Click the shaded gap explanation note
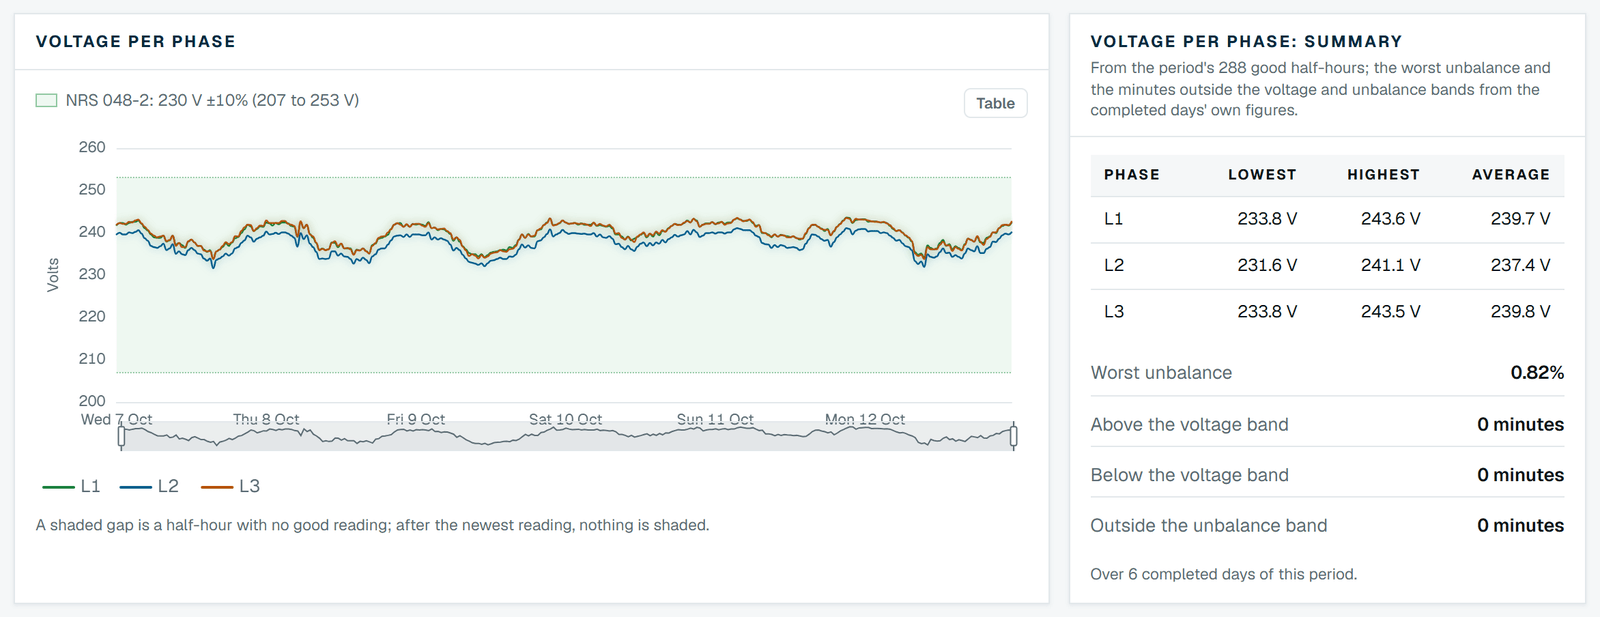Screen dimensions: 1600x617 pos(373,525)
